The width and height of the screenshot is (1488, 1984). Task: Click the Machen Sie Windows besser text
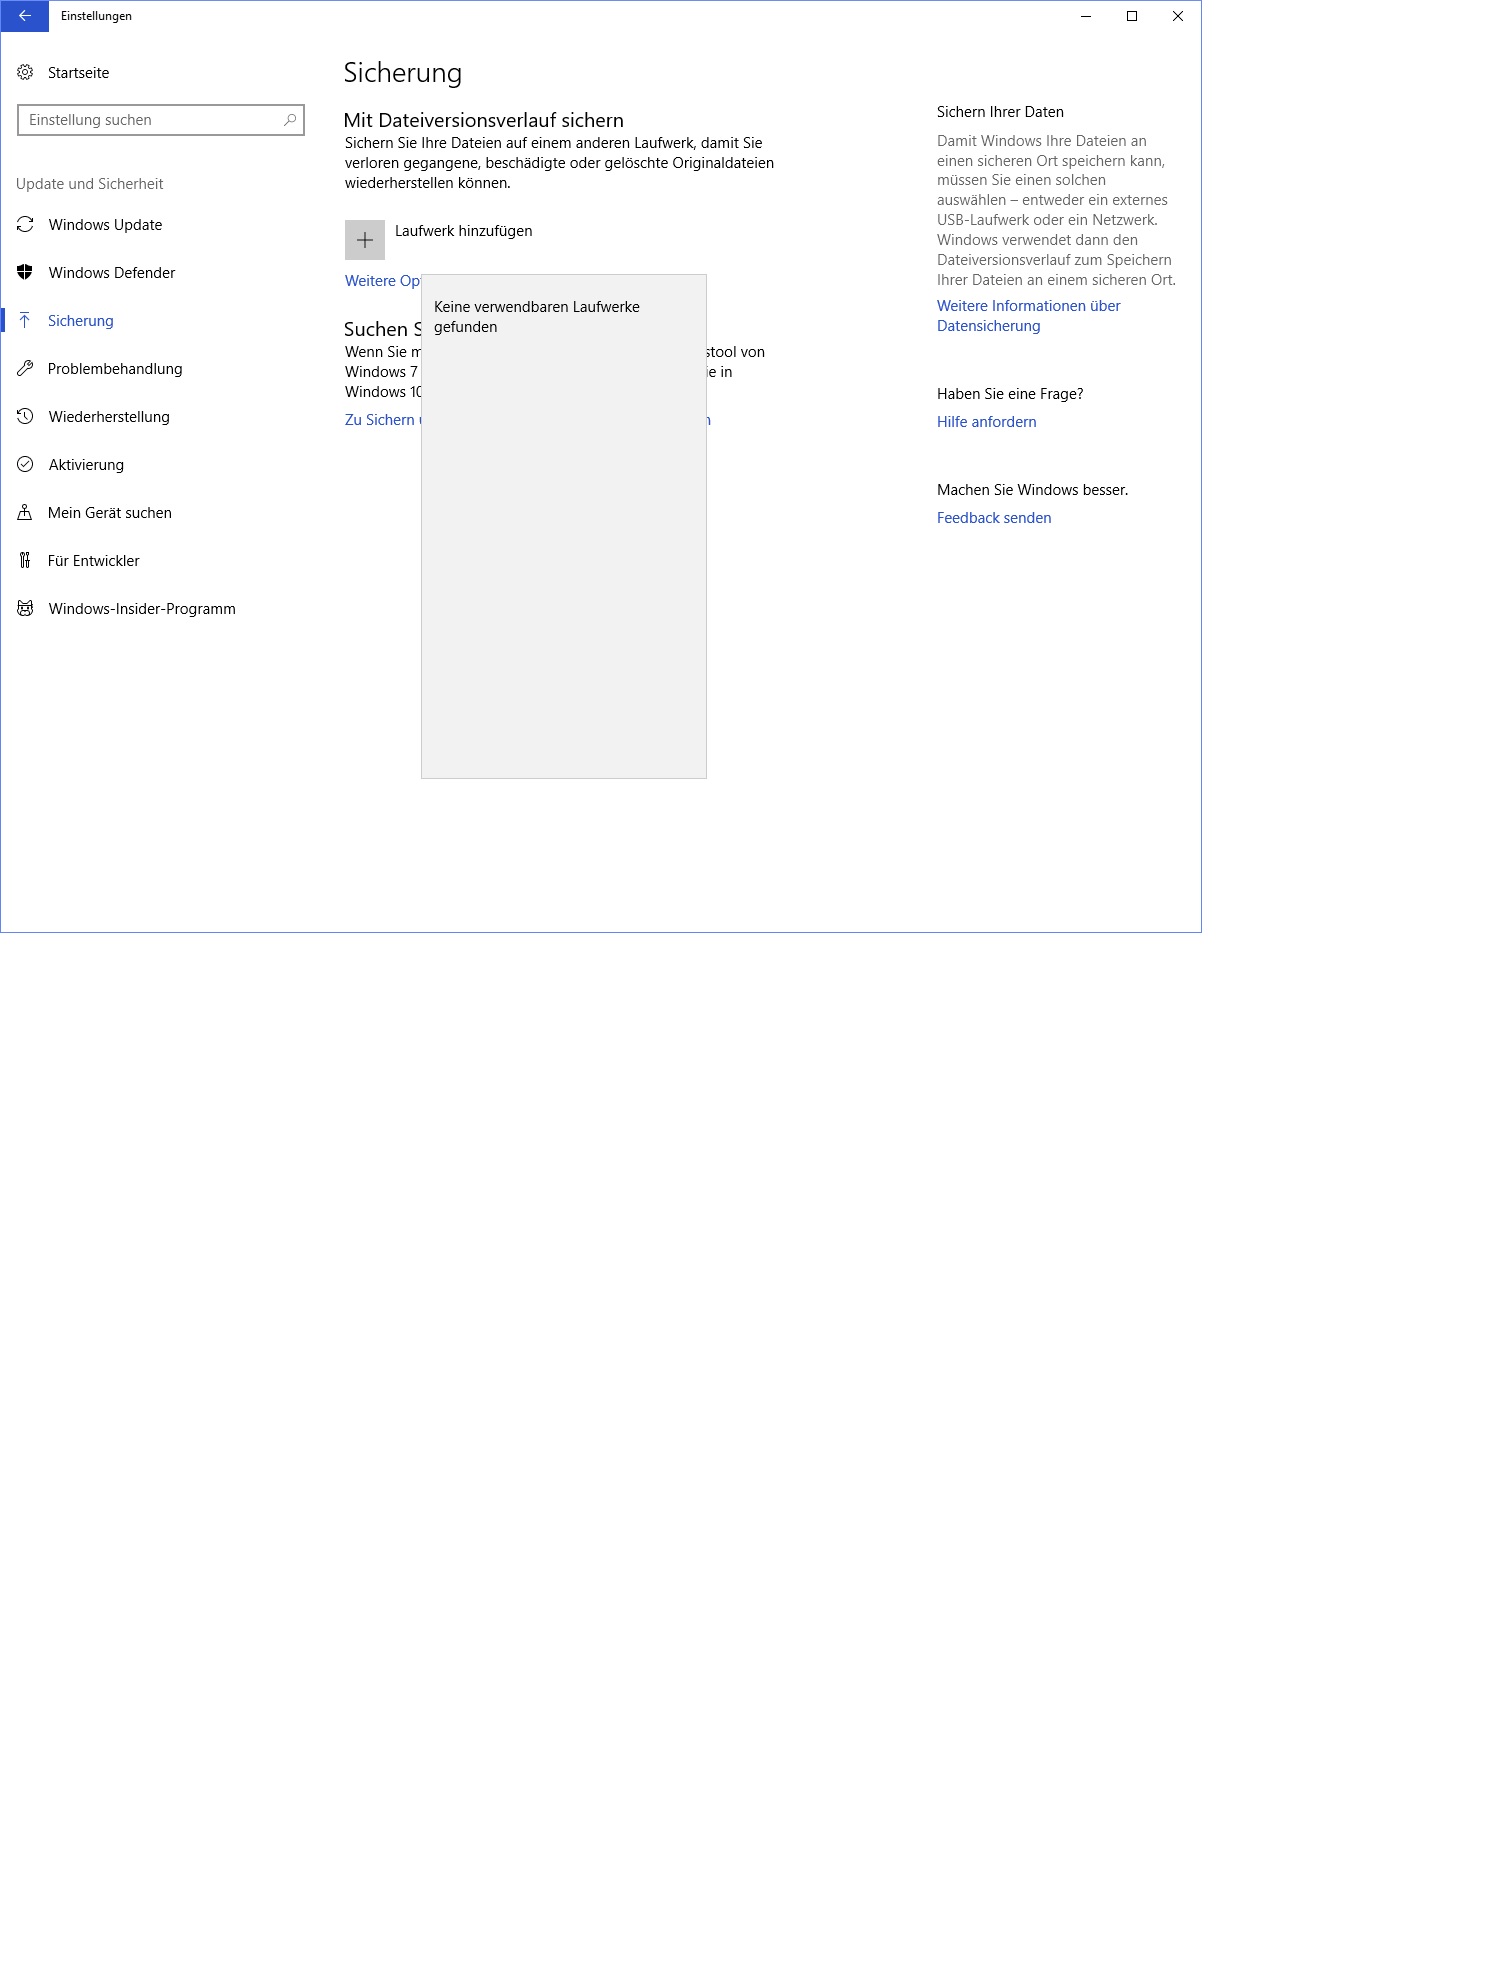[1032, 490]
